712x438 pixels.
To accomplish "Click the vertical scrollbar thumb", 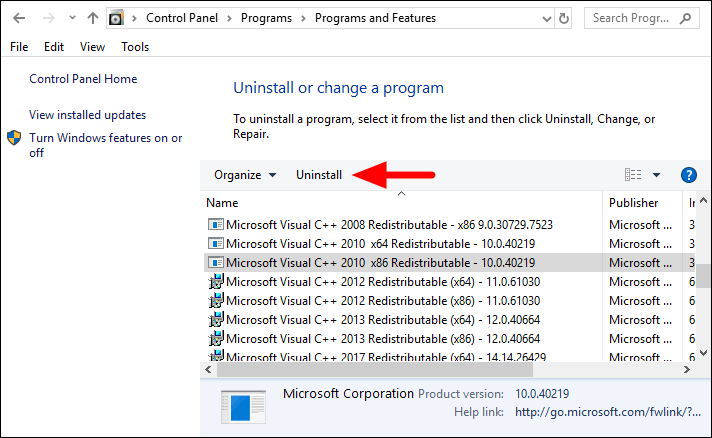I will point(703,276).
